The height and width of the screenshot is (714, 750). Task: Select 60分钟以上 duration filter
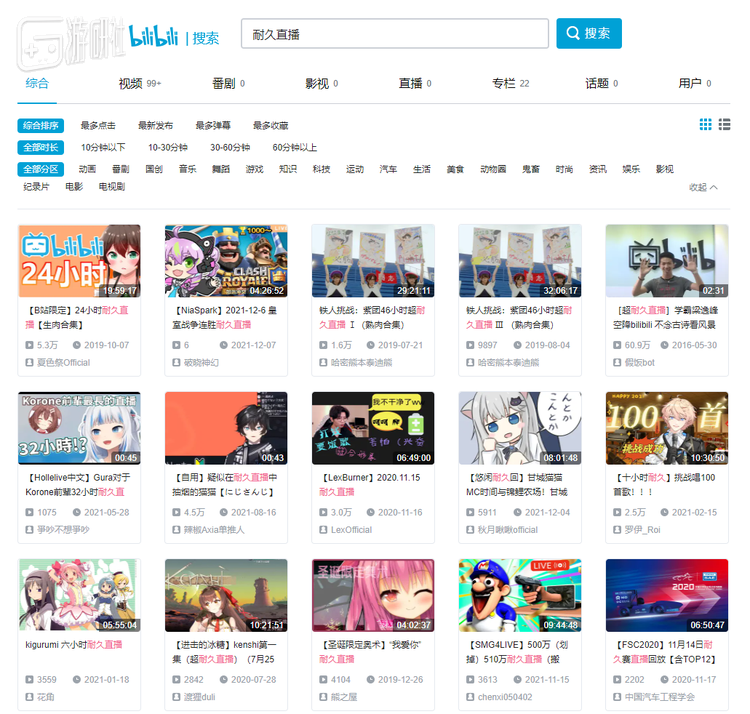pos(295,147)
